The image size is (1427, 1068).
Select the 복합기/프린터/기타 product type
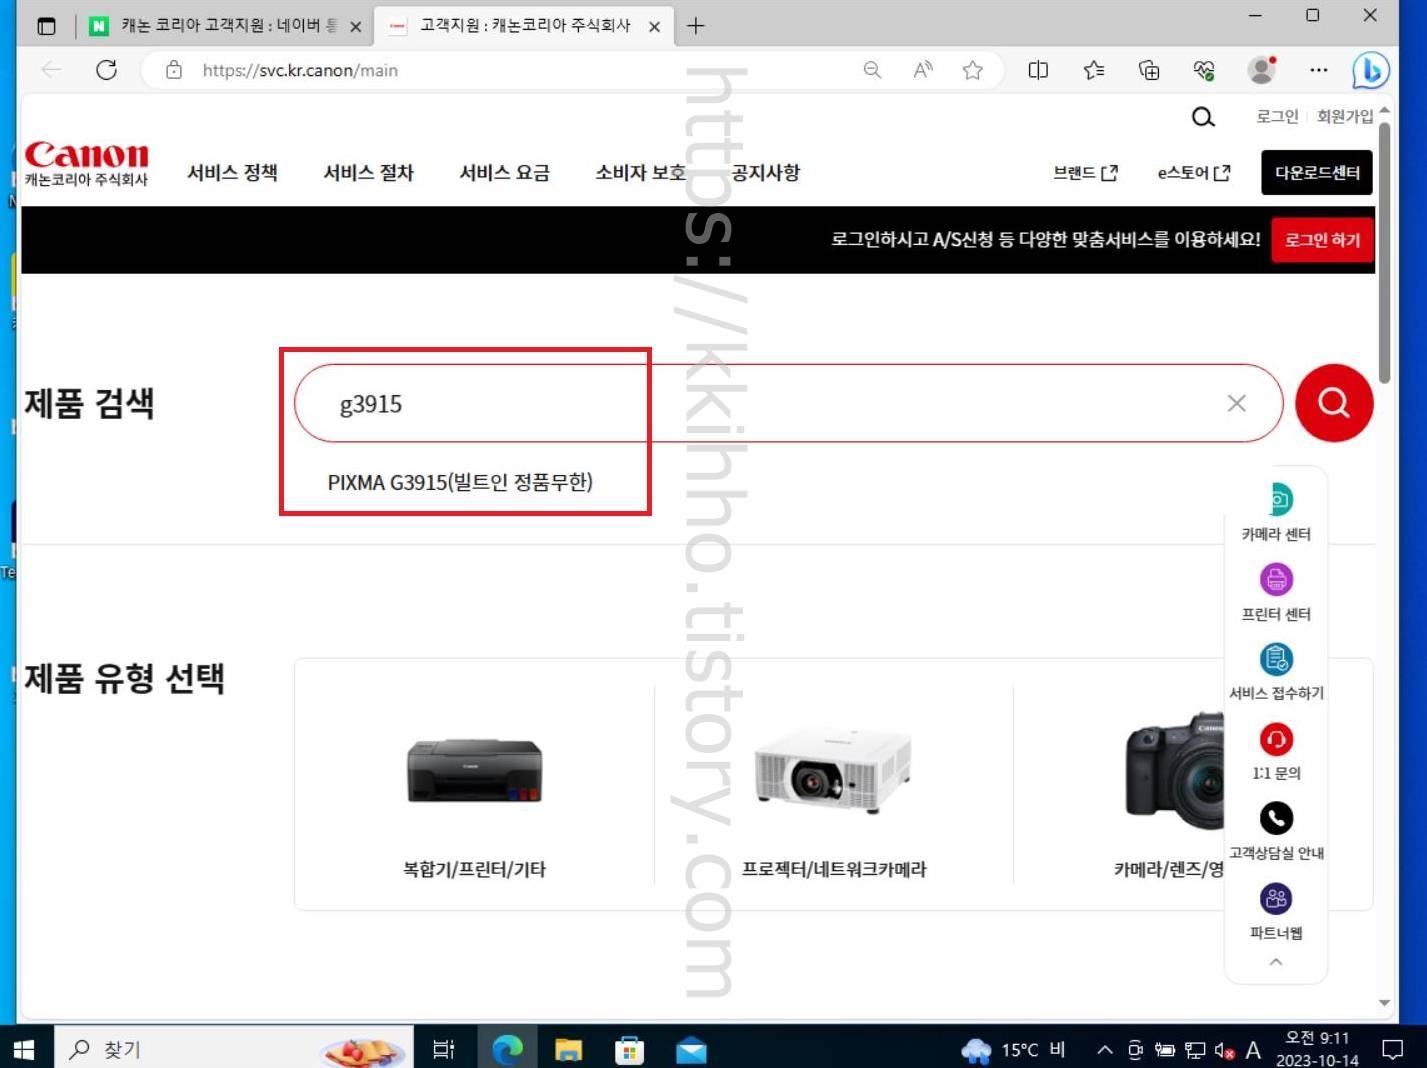point(474,786)
